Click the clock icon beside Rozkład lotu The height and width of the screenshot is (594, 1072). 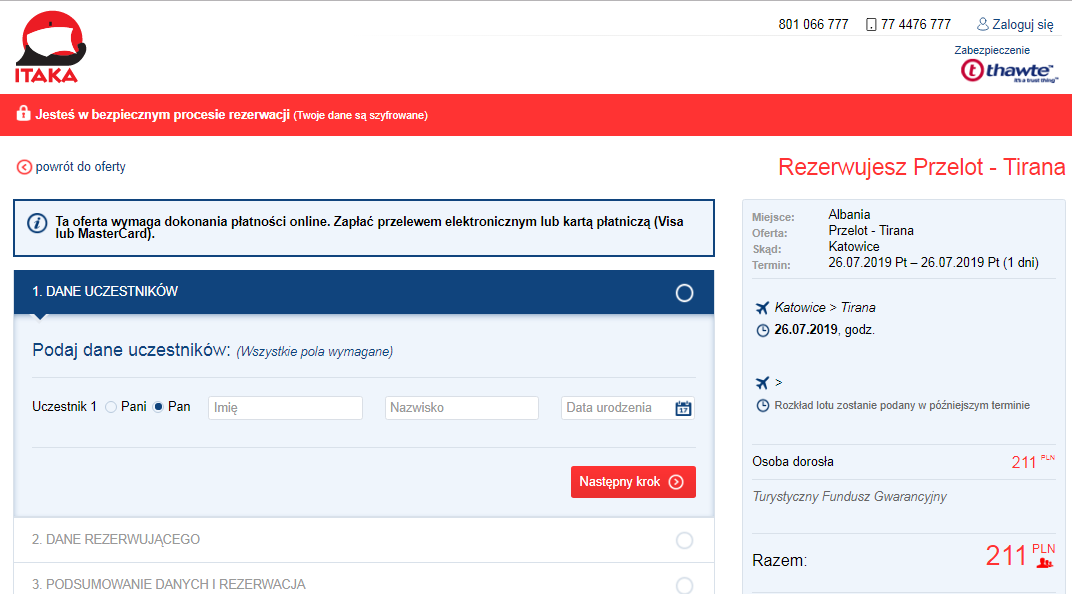(x=762, y=405)
